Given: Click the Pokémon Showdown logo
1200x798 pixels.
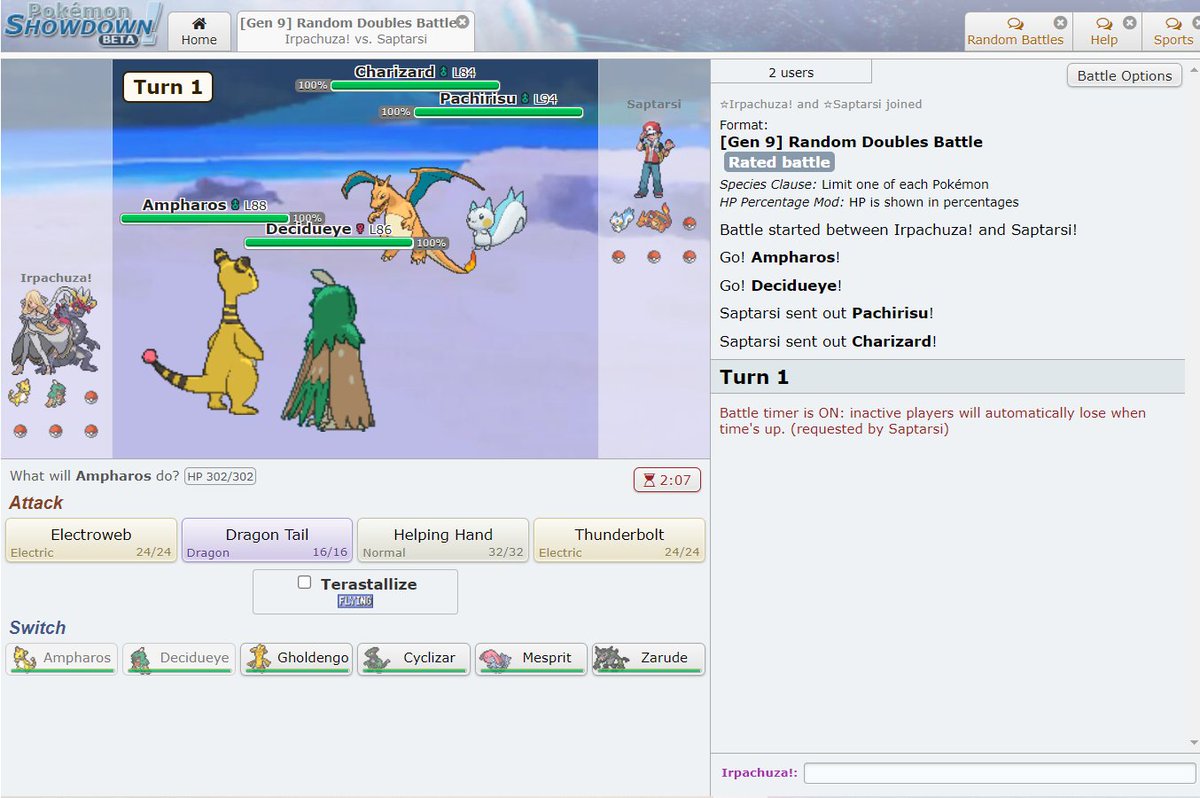Looking at the screenshot, I should coord(81,25).
